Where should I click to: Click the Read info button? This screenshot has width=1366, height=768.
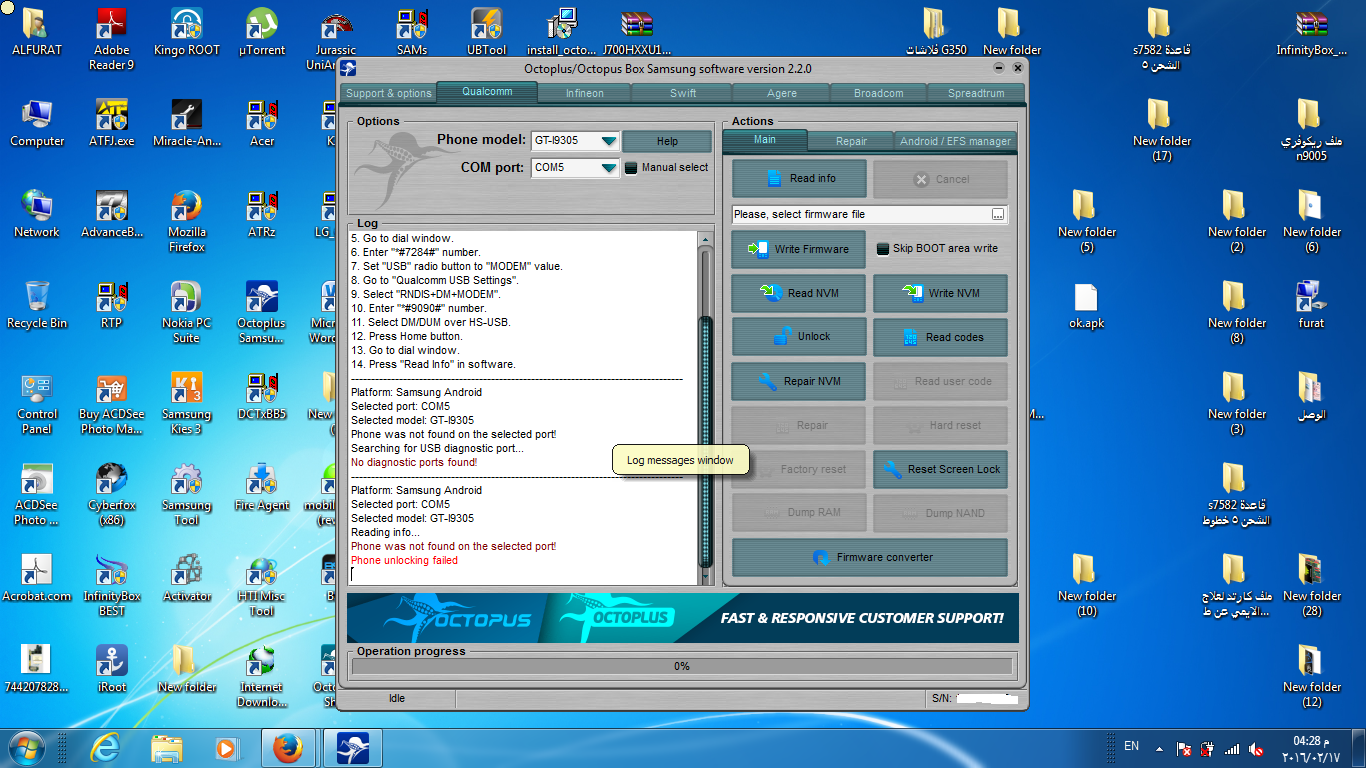[799, 179]
